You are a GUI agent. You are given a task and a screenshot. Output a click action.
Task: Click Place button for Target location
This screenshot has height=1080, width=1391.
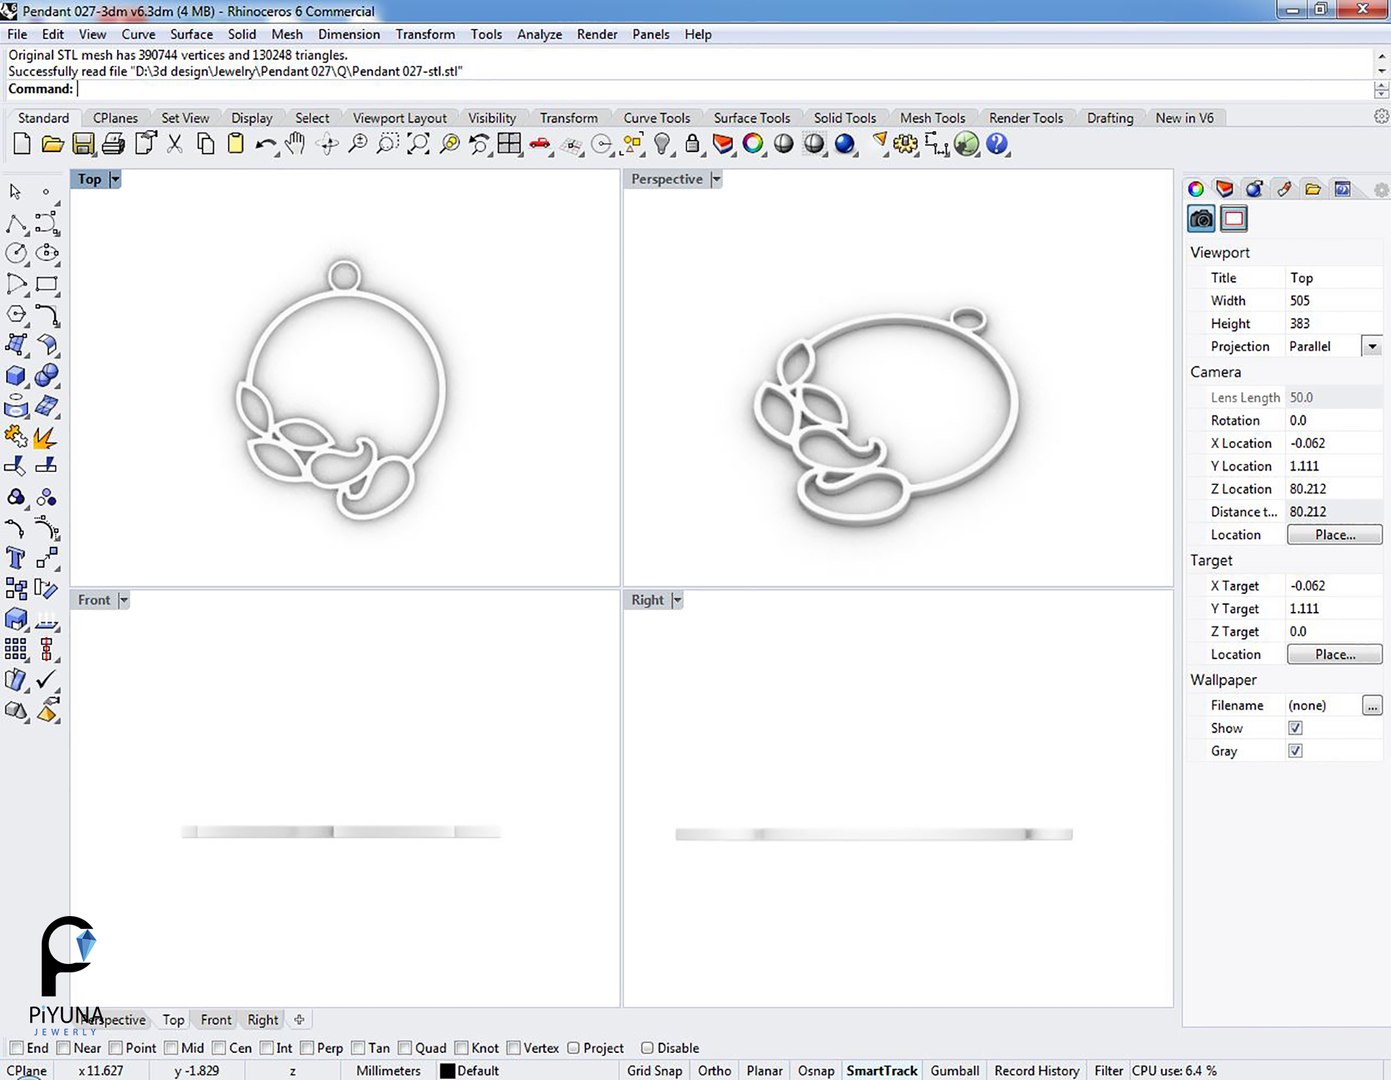click(x=1335, y=655)
